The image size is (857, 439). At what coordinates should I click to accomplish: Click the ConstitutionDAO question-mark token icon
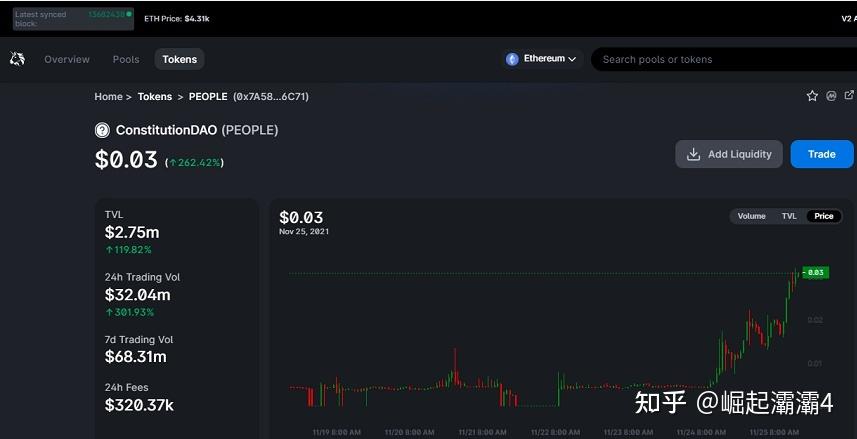pyautogui.click(x=102, y=130)
